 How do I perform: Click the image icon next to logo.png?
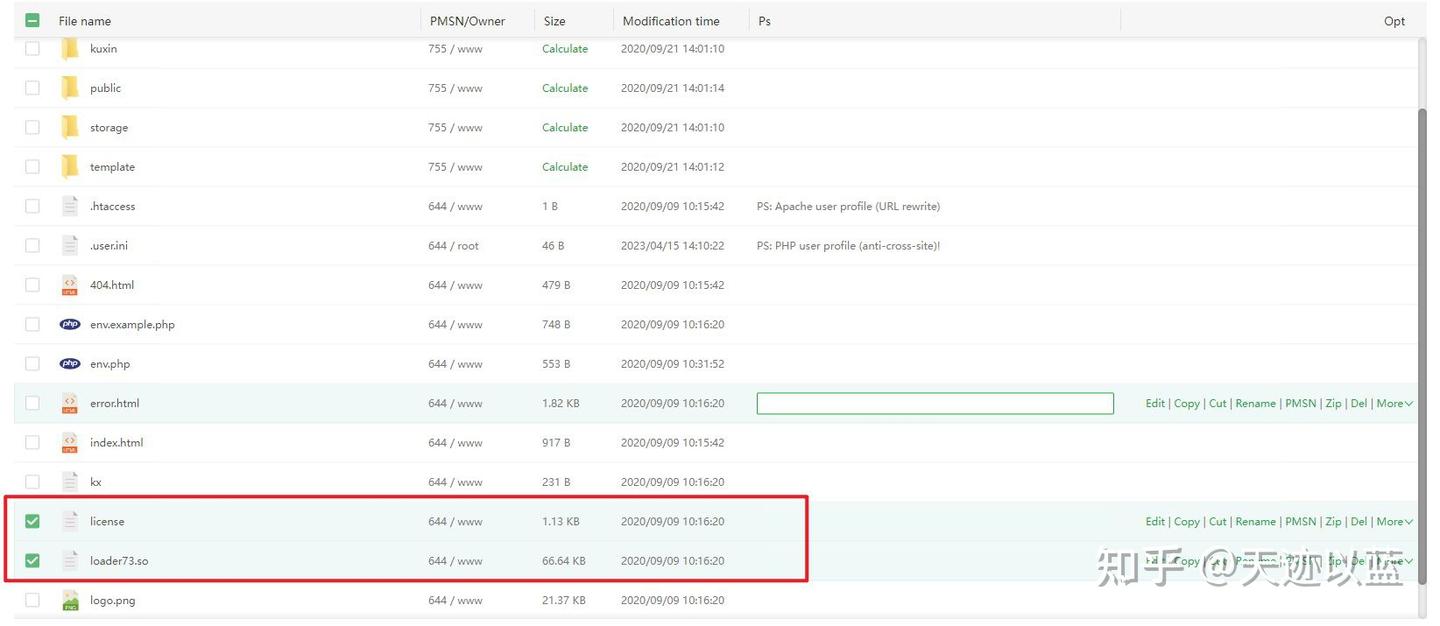coord(69,600)
